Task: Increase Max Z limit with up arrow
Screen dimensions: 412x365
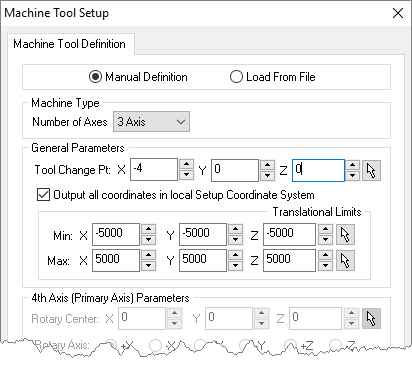Action: [325, 255]
